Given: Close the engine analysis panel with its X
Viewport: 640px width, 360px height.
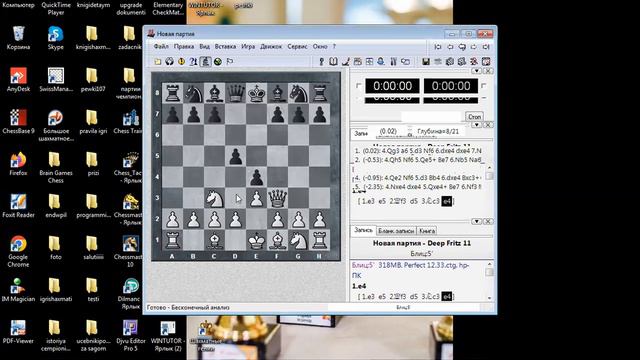Looking at the screenshot, I should [488, 125].
